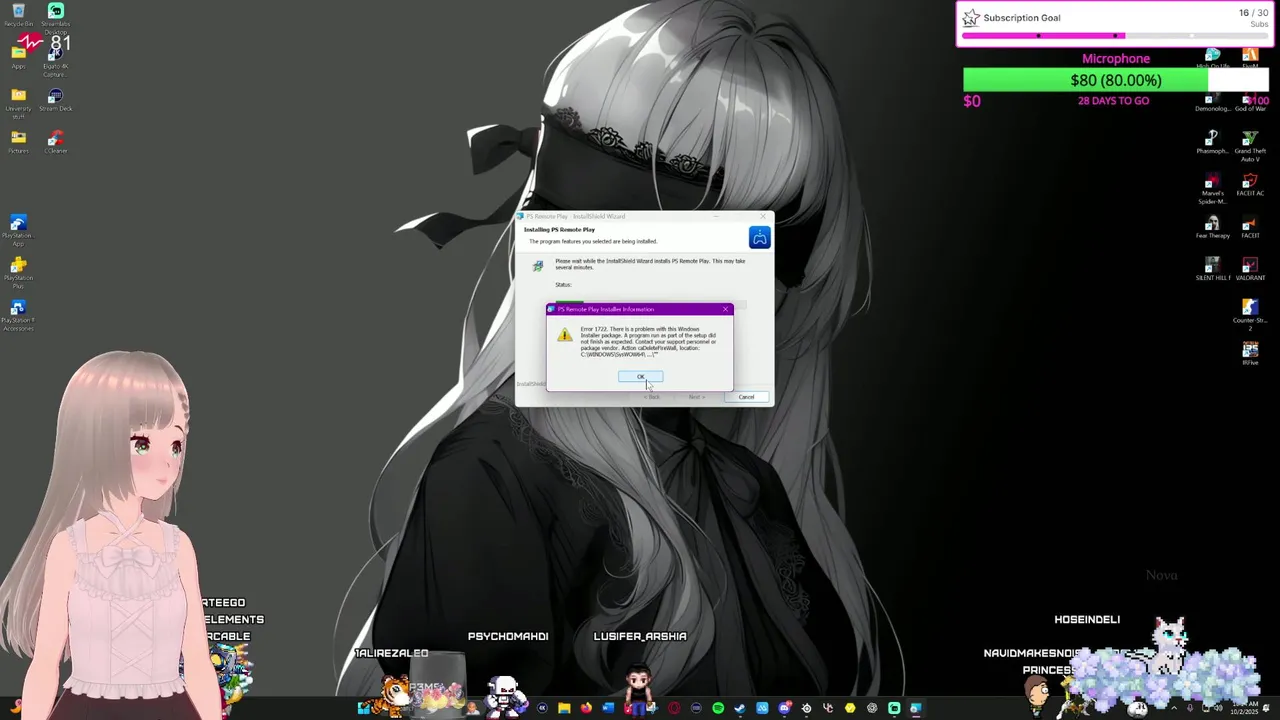The image size is (1280, 720).
Task: Launch Grand Theft Auto V shortcut
Action: tap(1250, 144)
